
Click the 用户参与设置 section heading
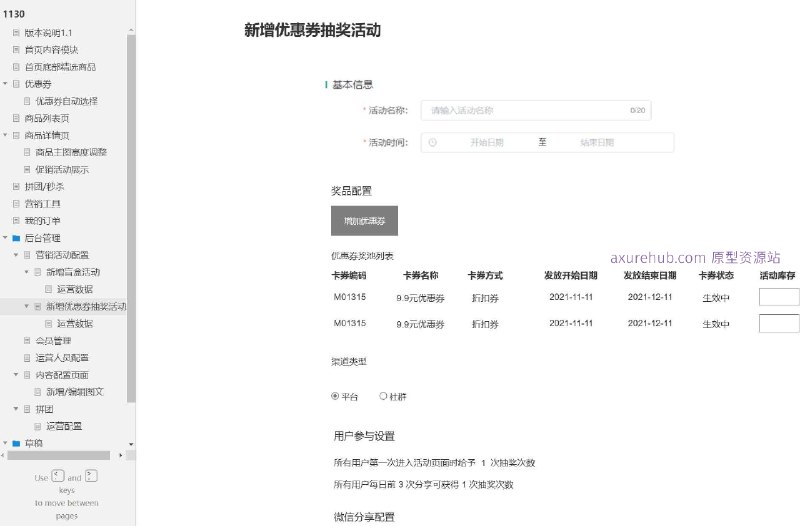point(364,436)
